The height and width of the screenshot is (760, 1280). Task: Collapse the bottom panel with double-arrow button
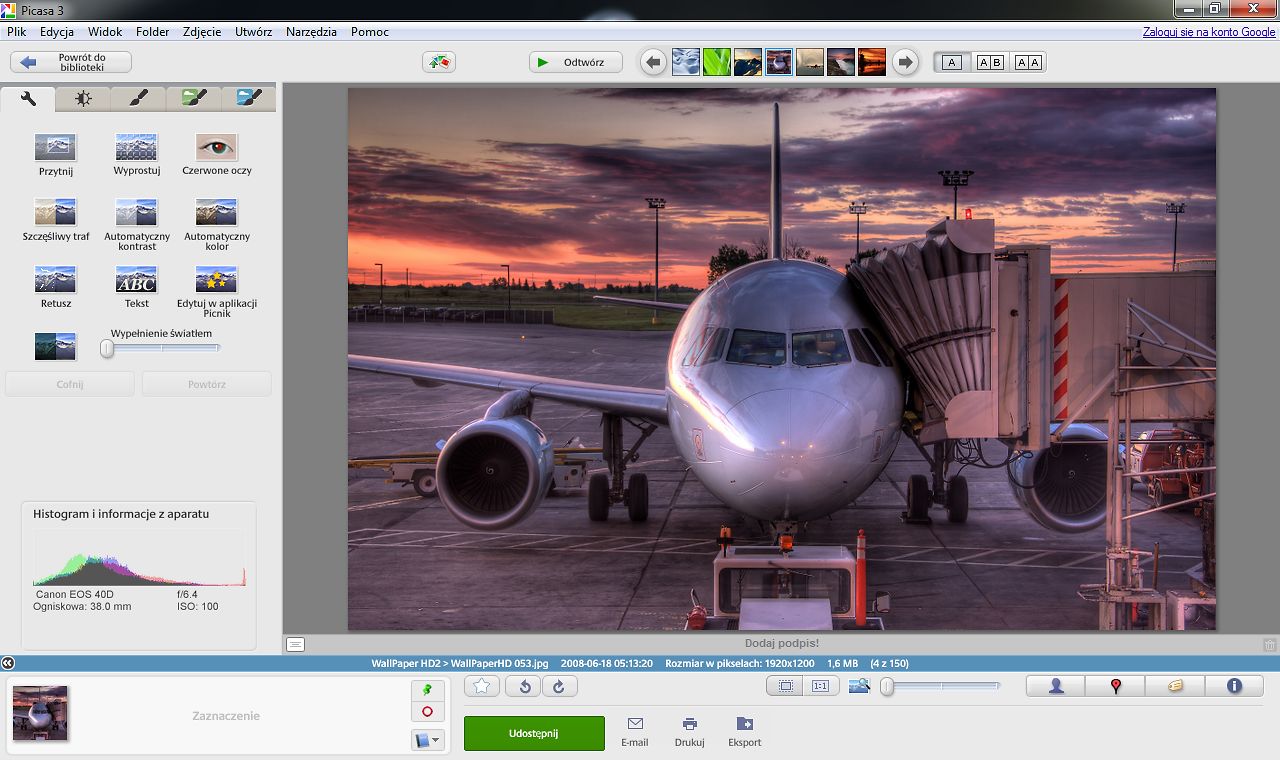point(8,663)
